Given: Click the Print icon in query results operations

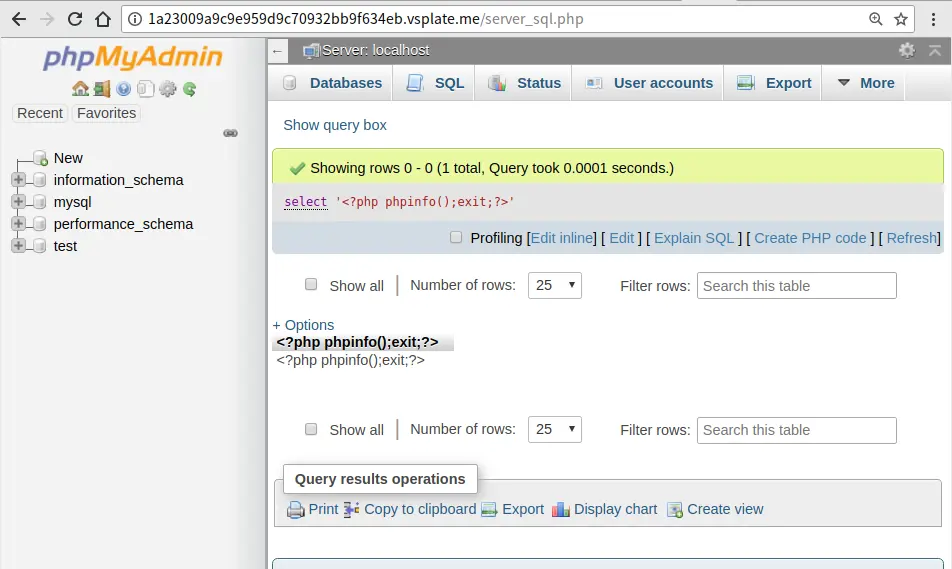Looking at the screenshot, I should click(x=296, y=509).
